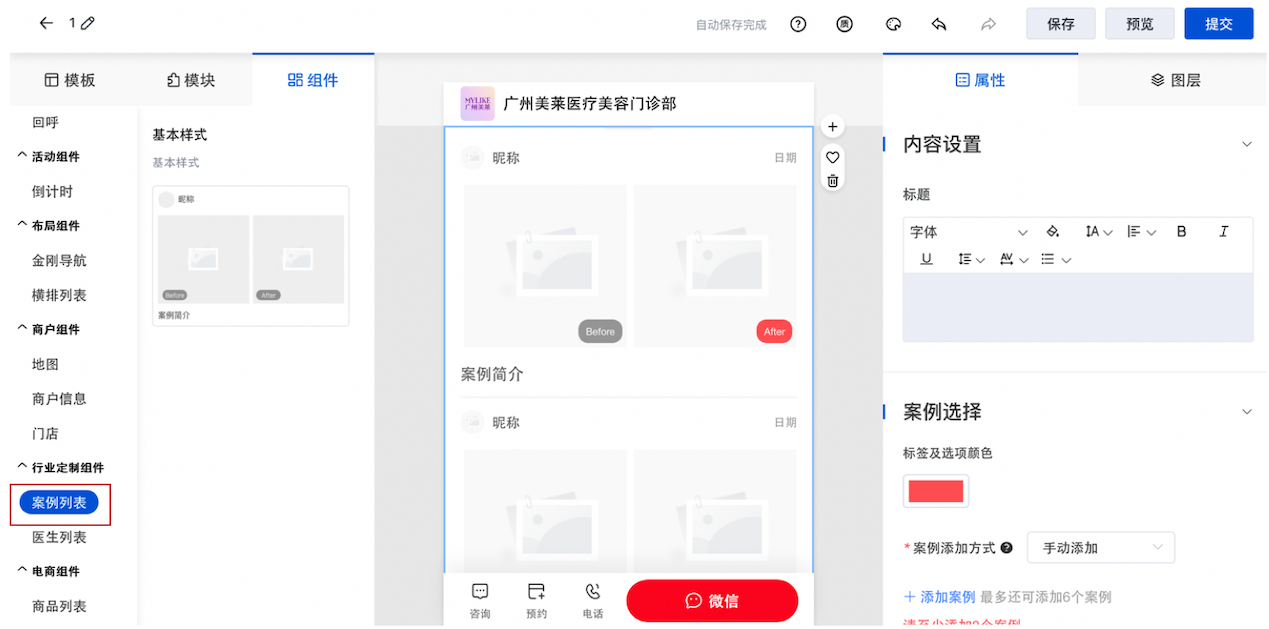The image size is (1269, 629).
Task: Toggle bold formatting in title editor
Action: (x=1181, y=231)
